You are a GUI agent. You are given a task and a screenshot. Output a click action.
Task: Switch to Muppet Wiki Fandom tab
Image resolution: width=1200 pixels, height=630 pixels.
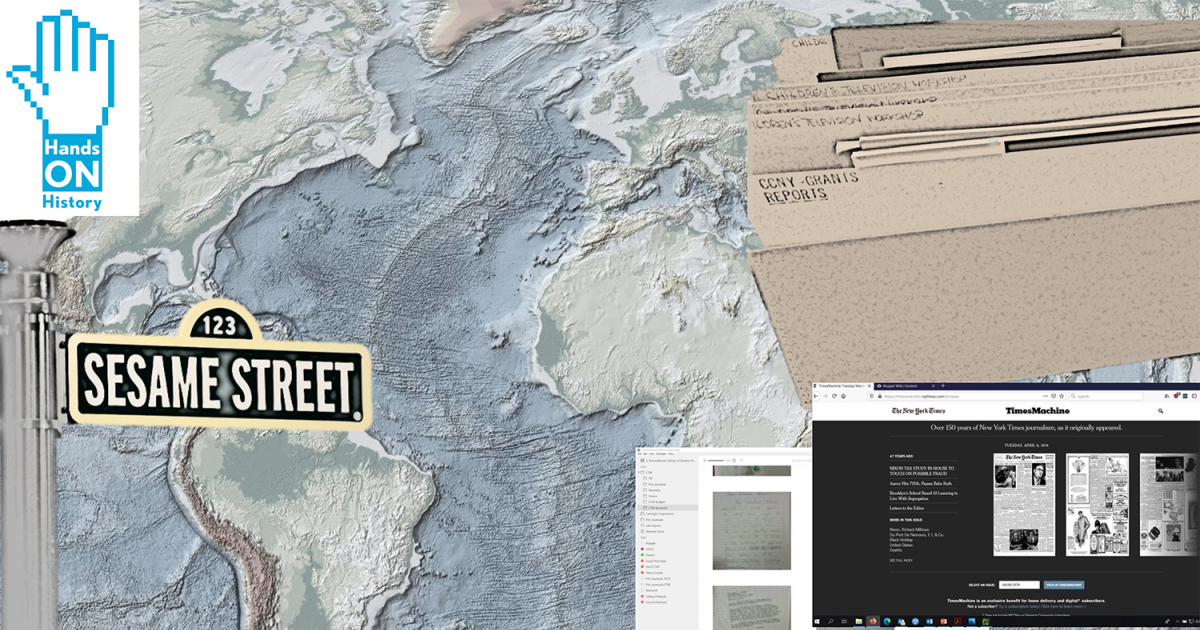(x=905, y=386)
